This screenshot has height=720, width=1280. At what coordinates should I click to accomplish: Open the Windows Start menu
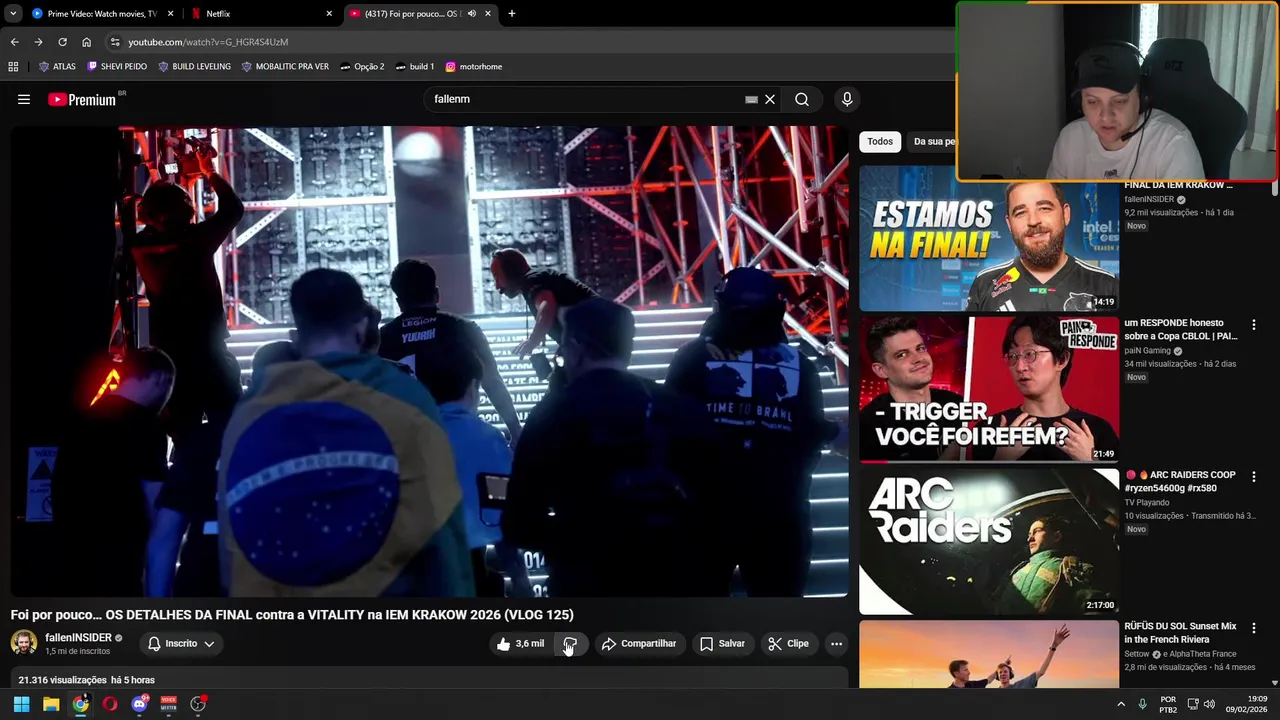pyautogui.click(x=21, y=704)
